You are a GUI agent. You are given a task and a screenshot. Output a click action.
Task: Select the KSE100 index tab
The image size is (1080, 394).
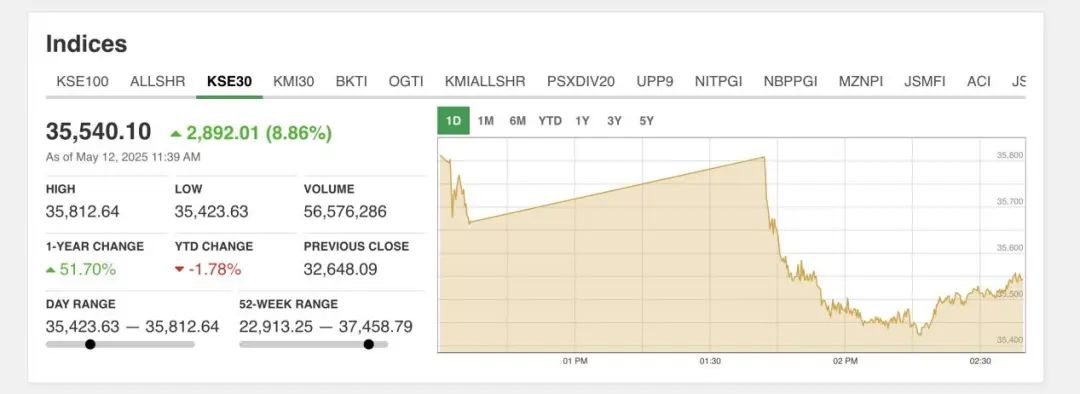tap(82, 81)
